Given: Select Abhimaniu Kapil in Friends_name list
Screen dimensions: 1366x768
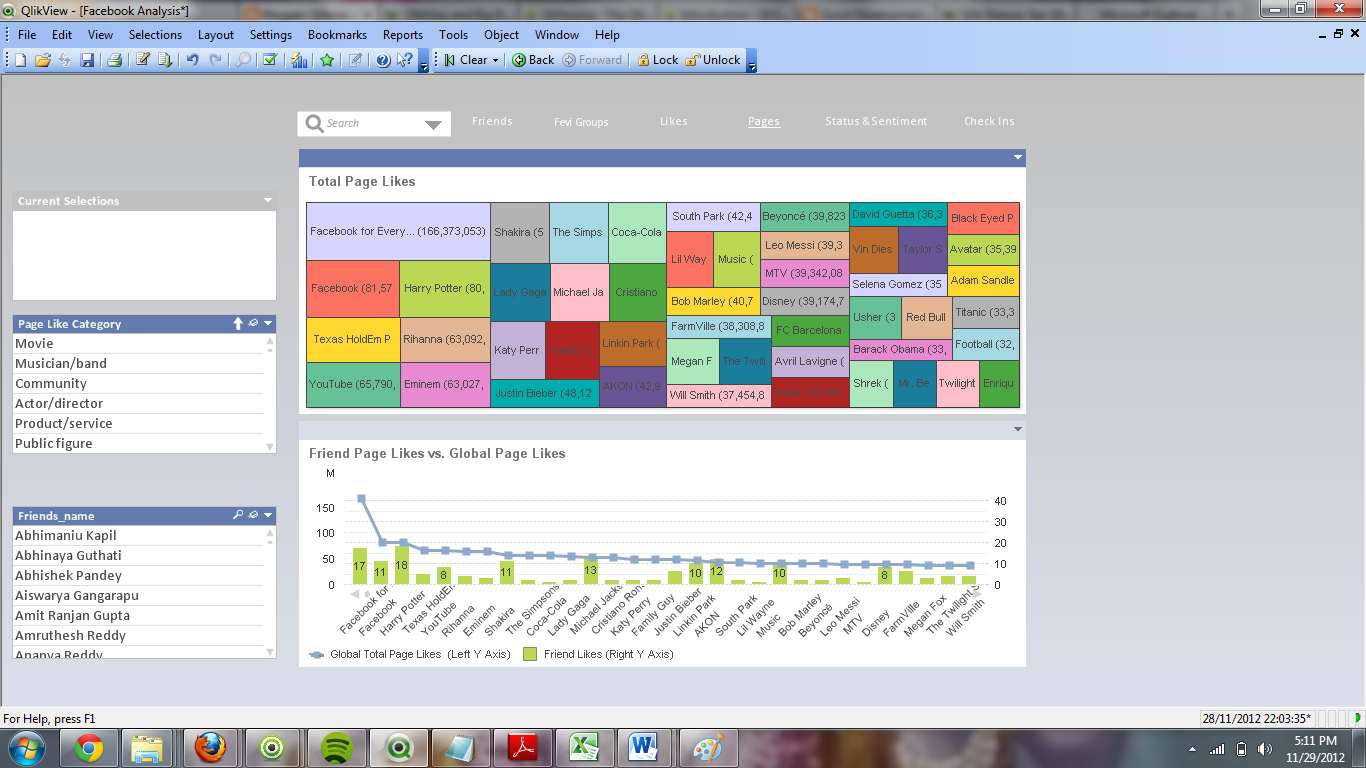Looking at the screenshot, I should [139, 535].
